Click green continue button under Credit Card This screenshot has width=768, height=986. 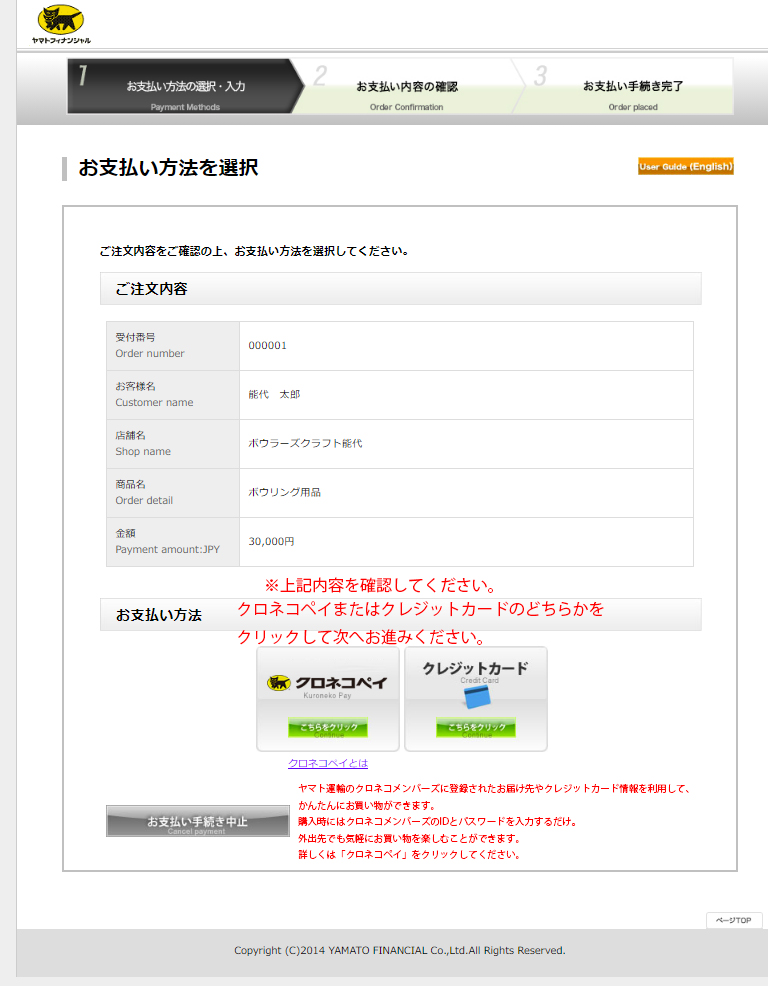point(476,728)
